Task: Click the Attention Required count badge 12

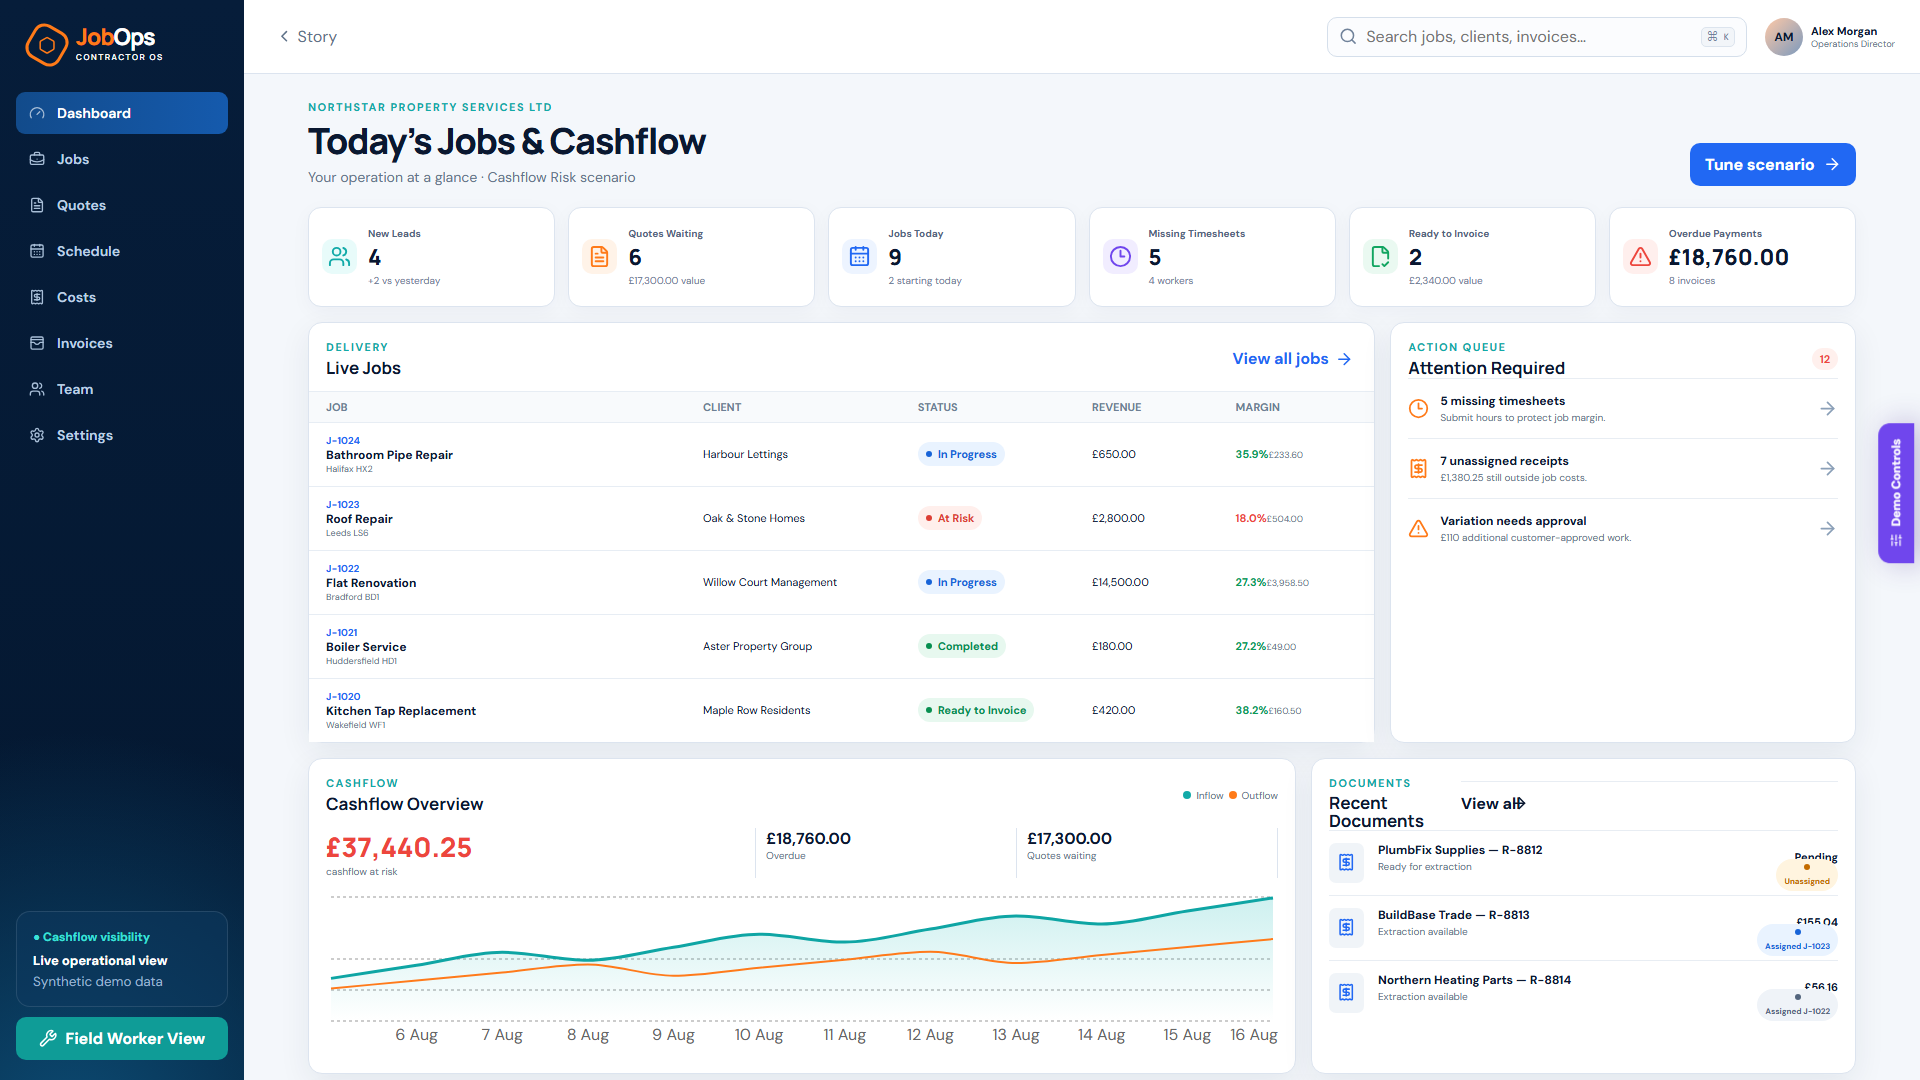Action: click(1825, 359)
